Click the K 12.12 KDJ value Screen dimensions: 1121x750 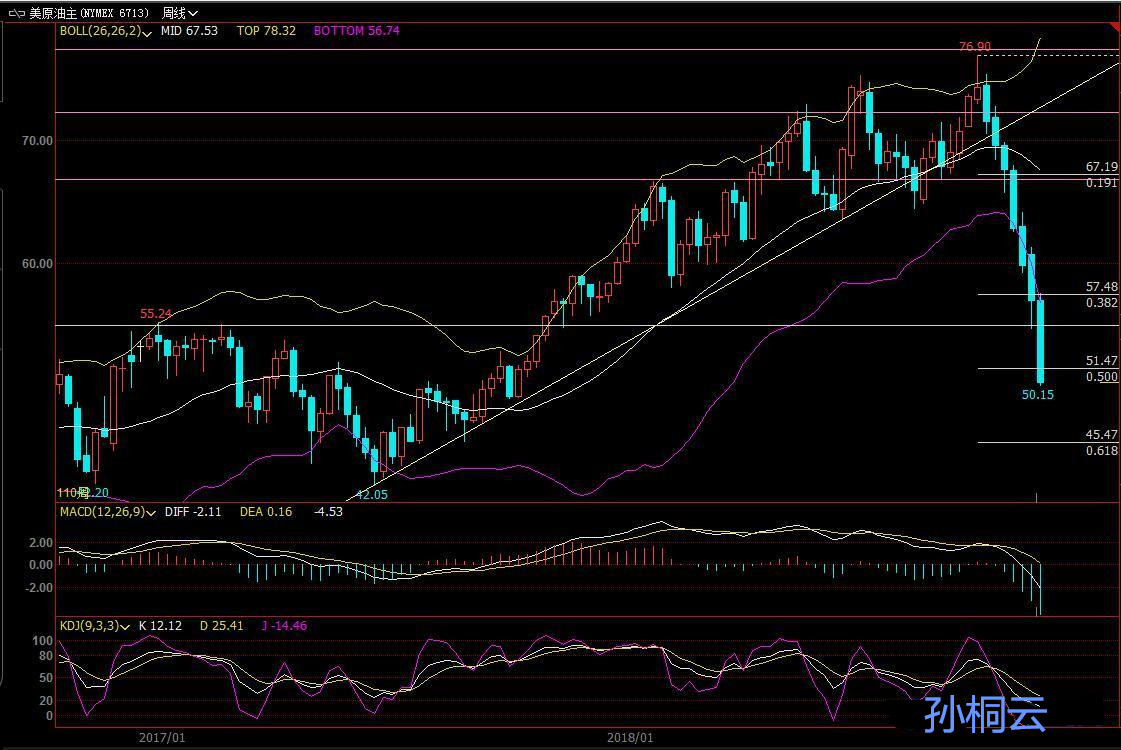click(160, 626)
